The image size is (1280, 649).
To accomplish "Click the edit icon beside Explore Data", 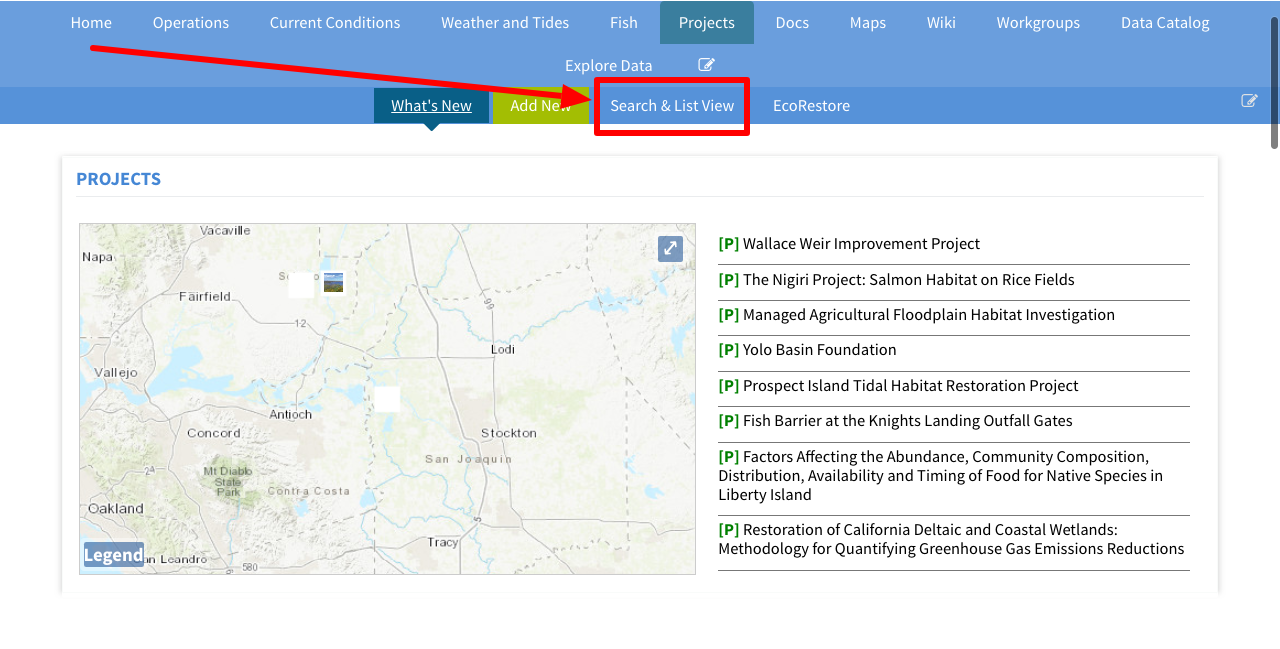I will point(706,65).
